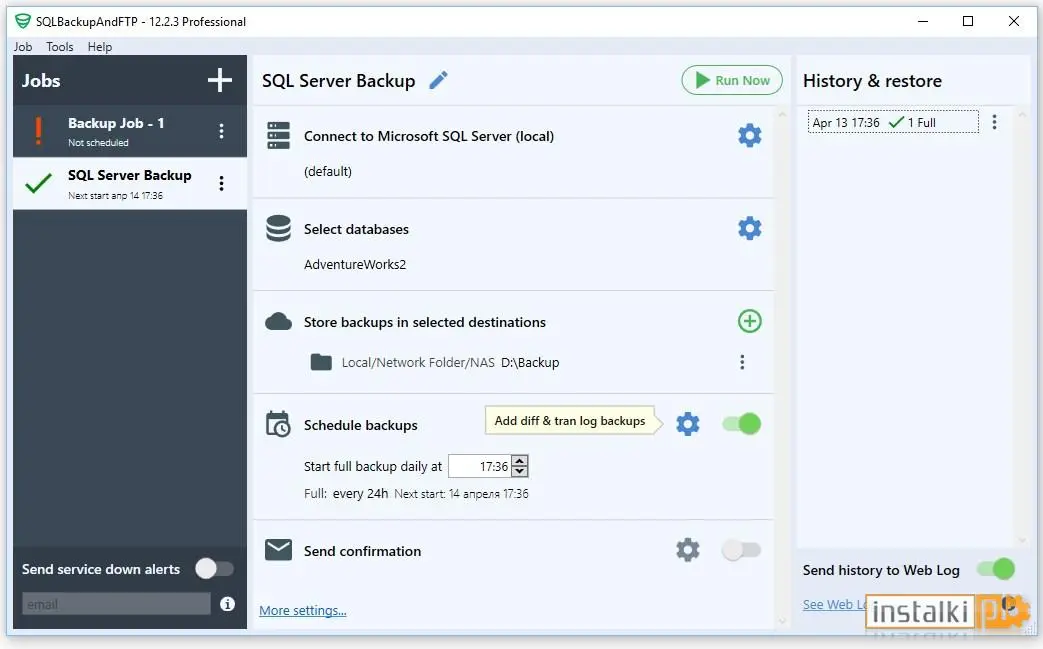The image size is (1043, 649).
Task: Click the server icon beside Connect heading
Action: (278, 136)
